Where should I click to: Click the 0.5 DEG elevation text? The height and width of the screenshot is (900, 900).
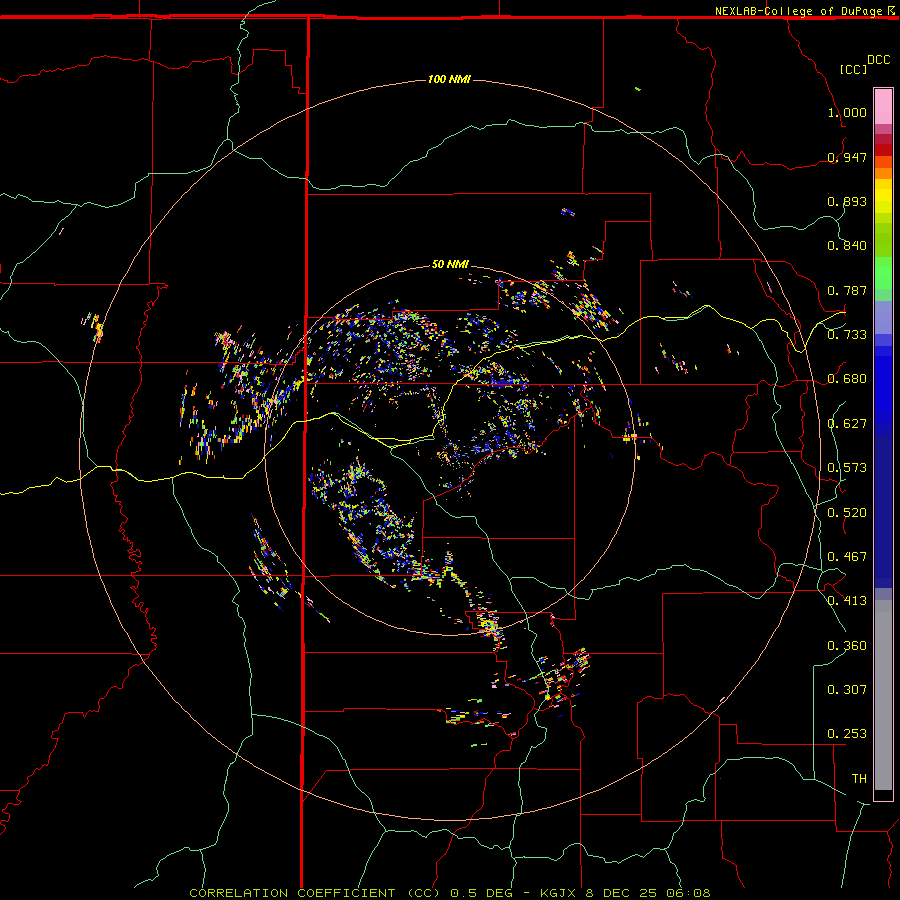point(481,893)
